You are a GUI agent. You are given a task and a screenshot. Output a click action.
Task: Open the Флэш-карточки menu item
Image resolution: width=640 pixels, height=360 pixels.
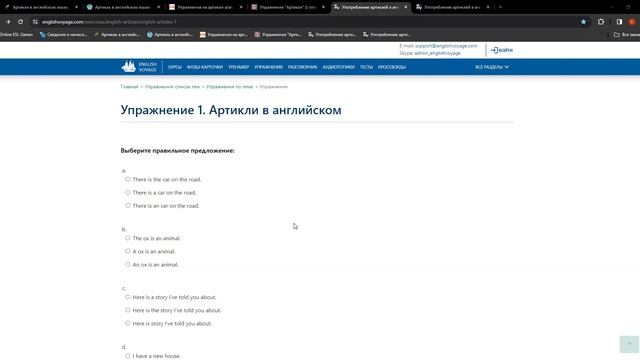tap(205, 67)
